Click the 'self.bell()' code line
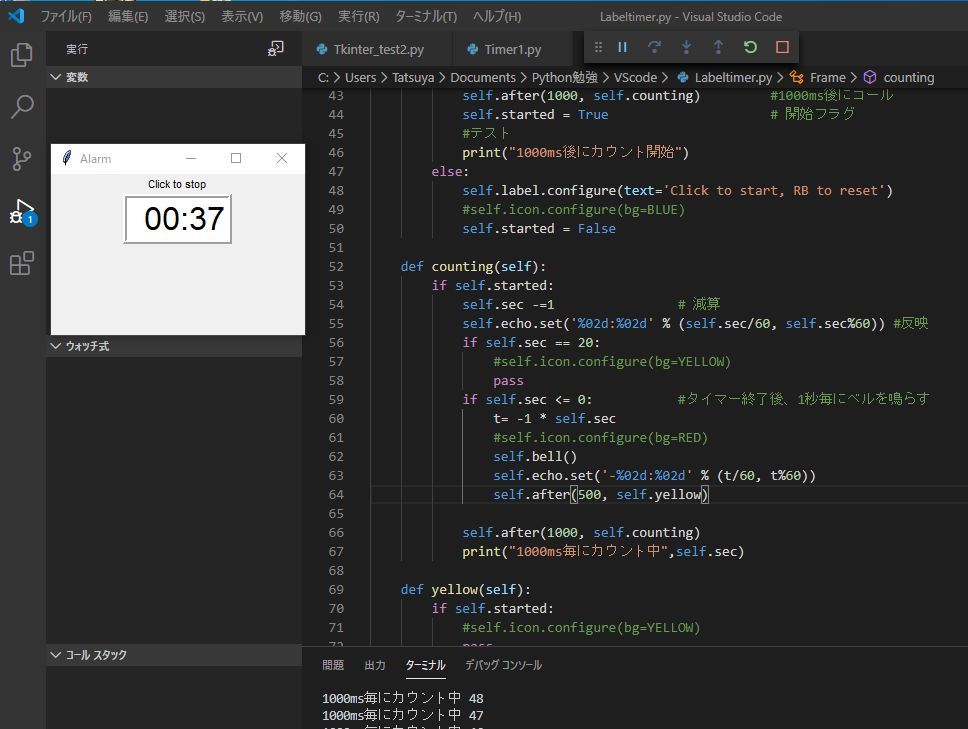Viewport: 968px width, 729px height. (x=535, y=457)
